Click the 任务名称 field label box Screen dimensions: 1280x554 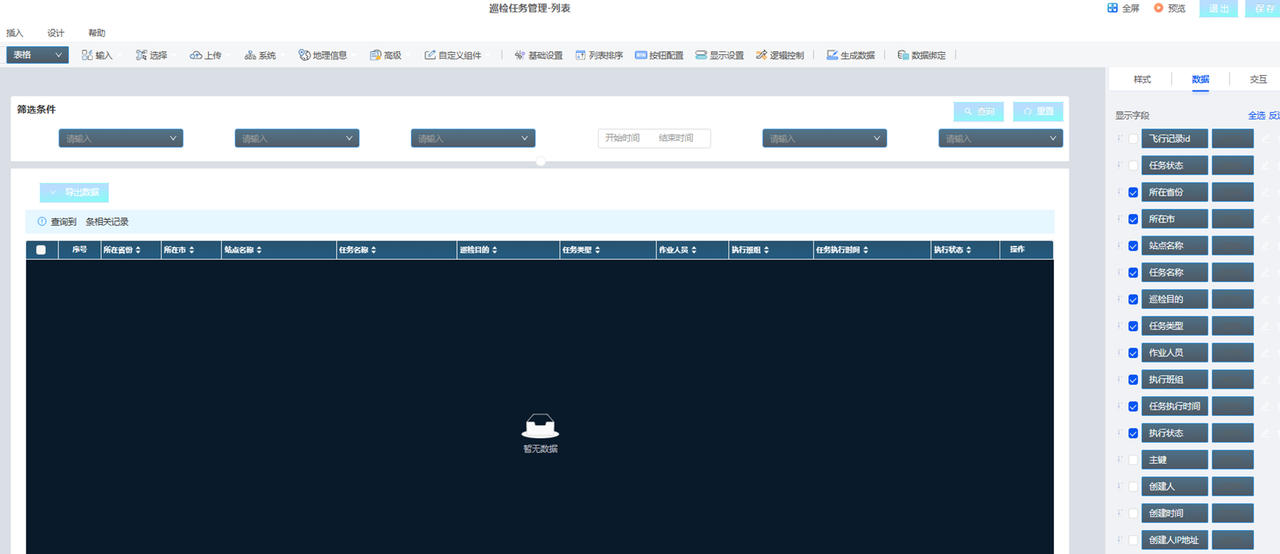click(1175, 272)
